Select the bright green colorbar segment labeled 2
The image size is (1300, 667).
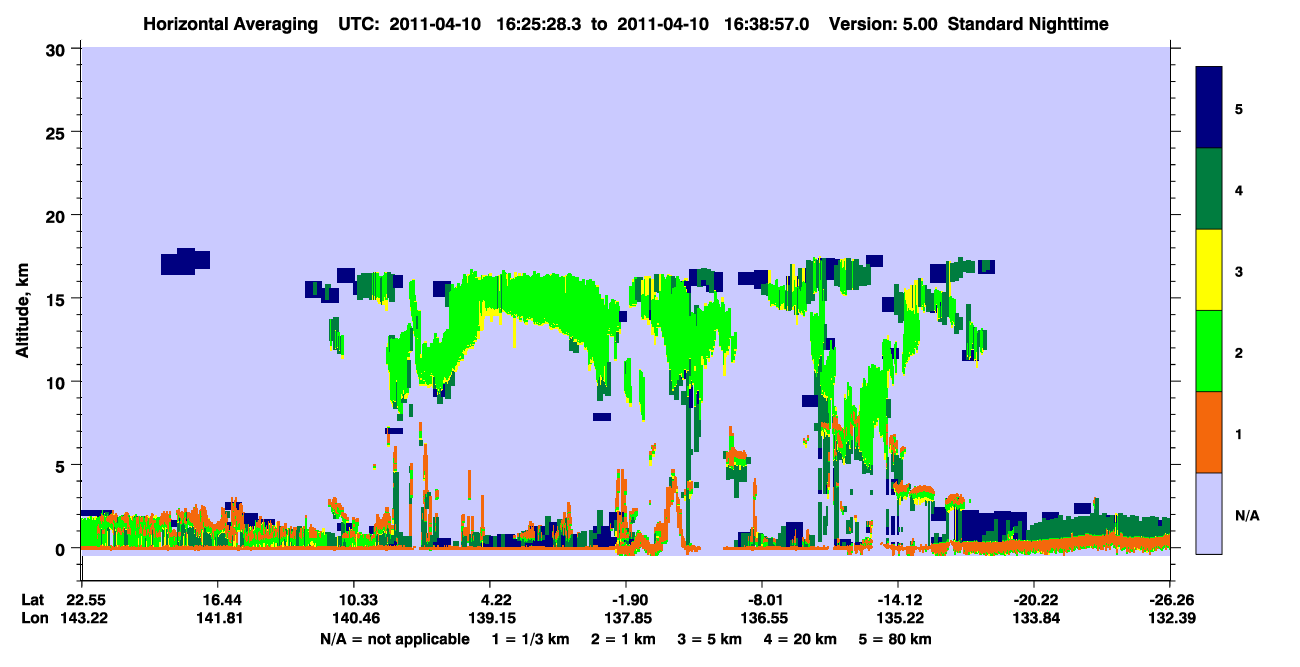coord(1209,351)
